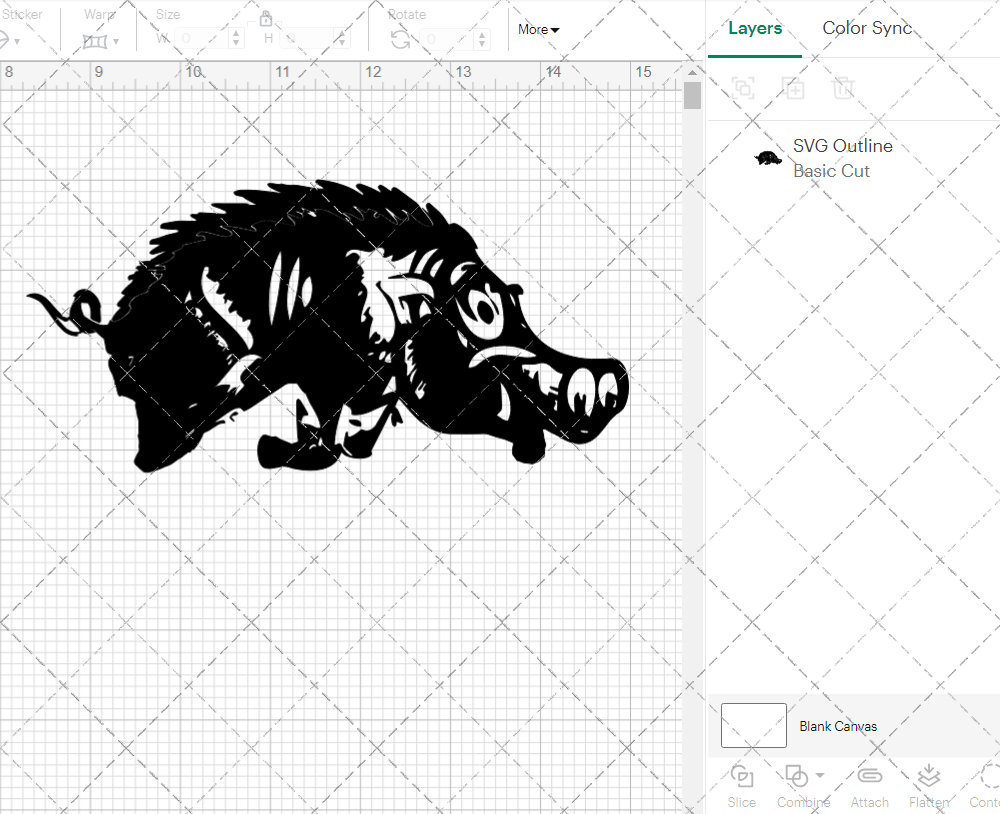Switch to the Color Sync tab
This screenshot has height=814, width=1000.
pos(867,28)
